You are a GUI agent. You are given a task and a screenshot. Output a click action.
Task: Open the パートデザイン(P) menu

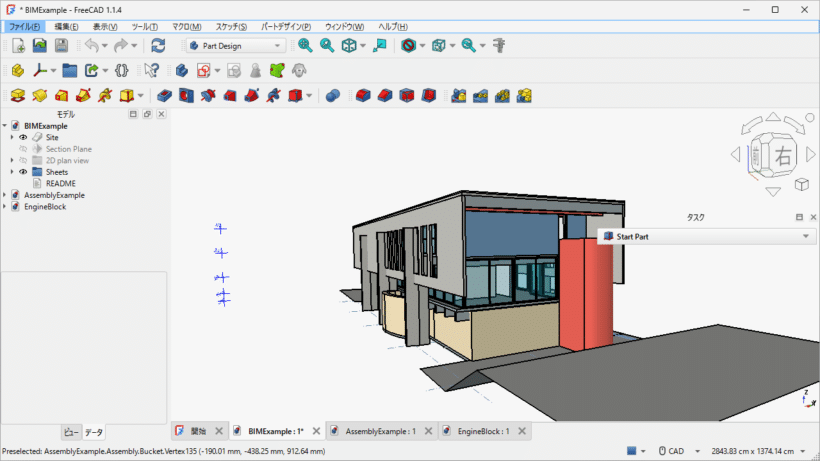[286, 27]
